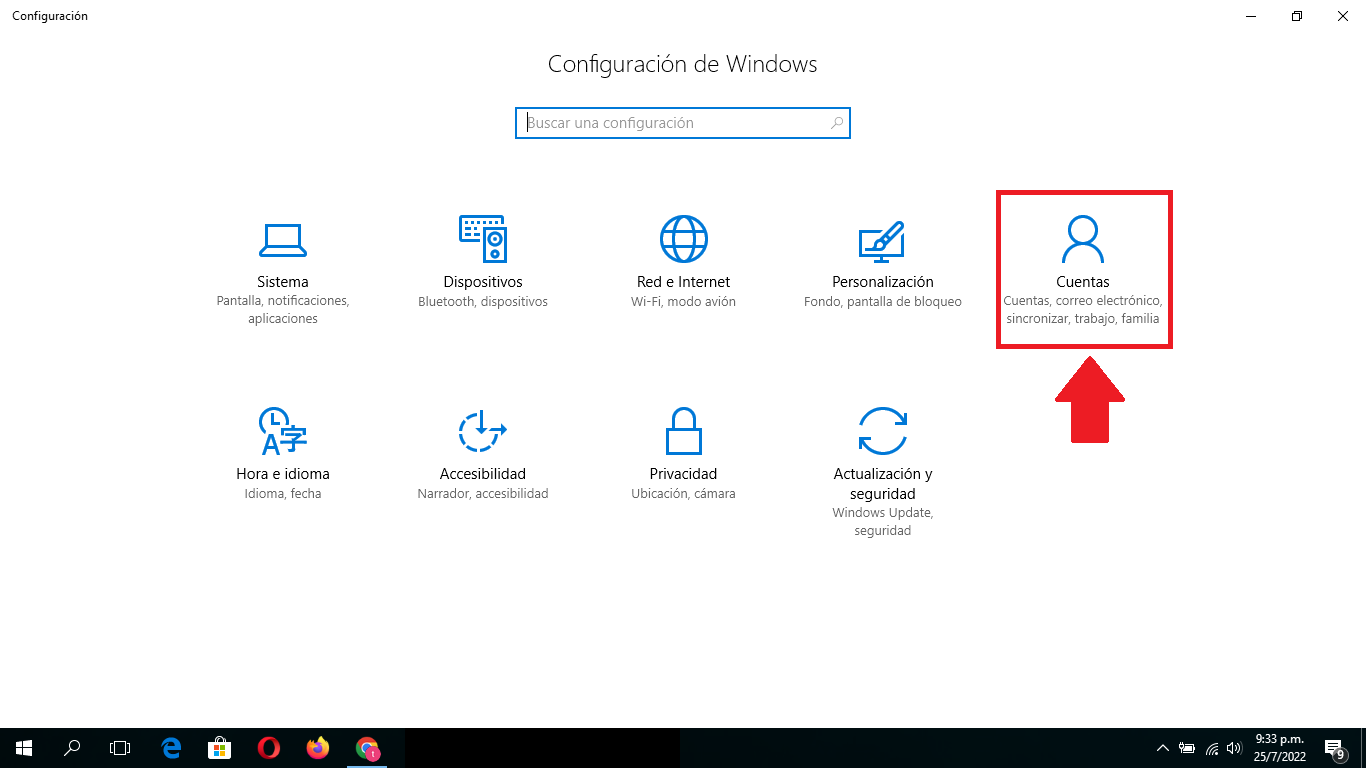
Task: Launch Firefox from the taskbar
Action: tap(318, 748)
